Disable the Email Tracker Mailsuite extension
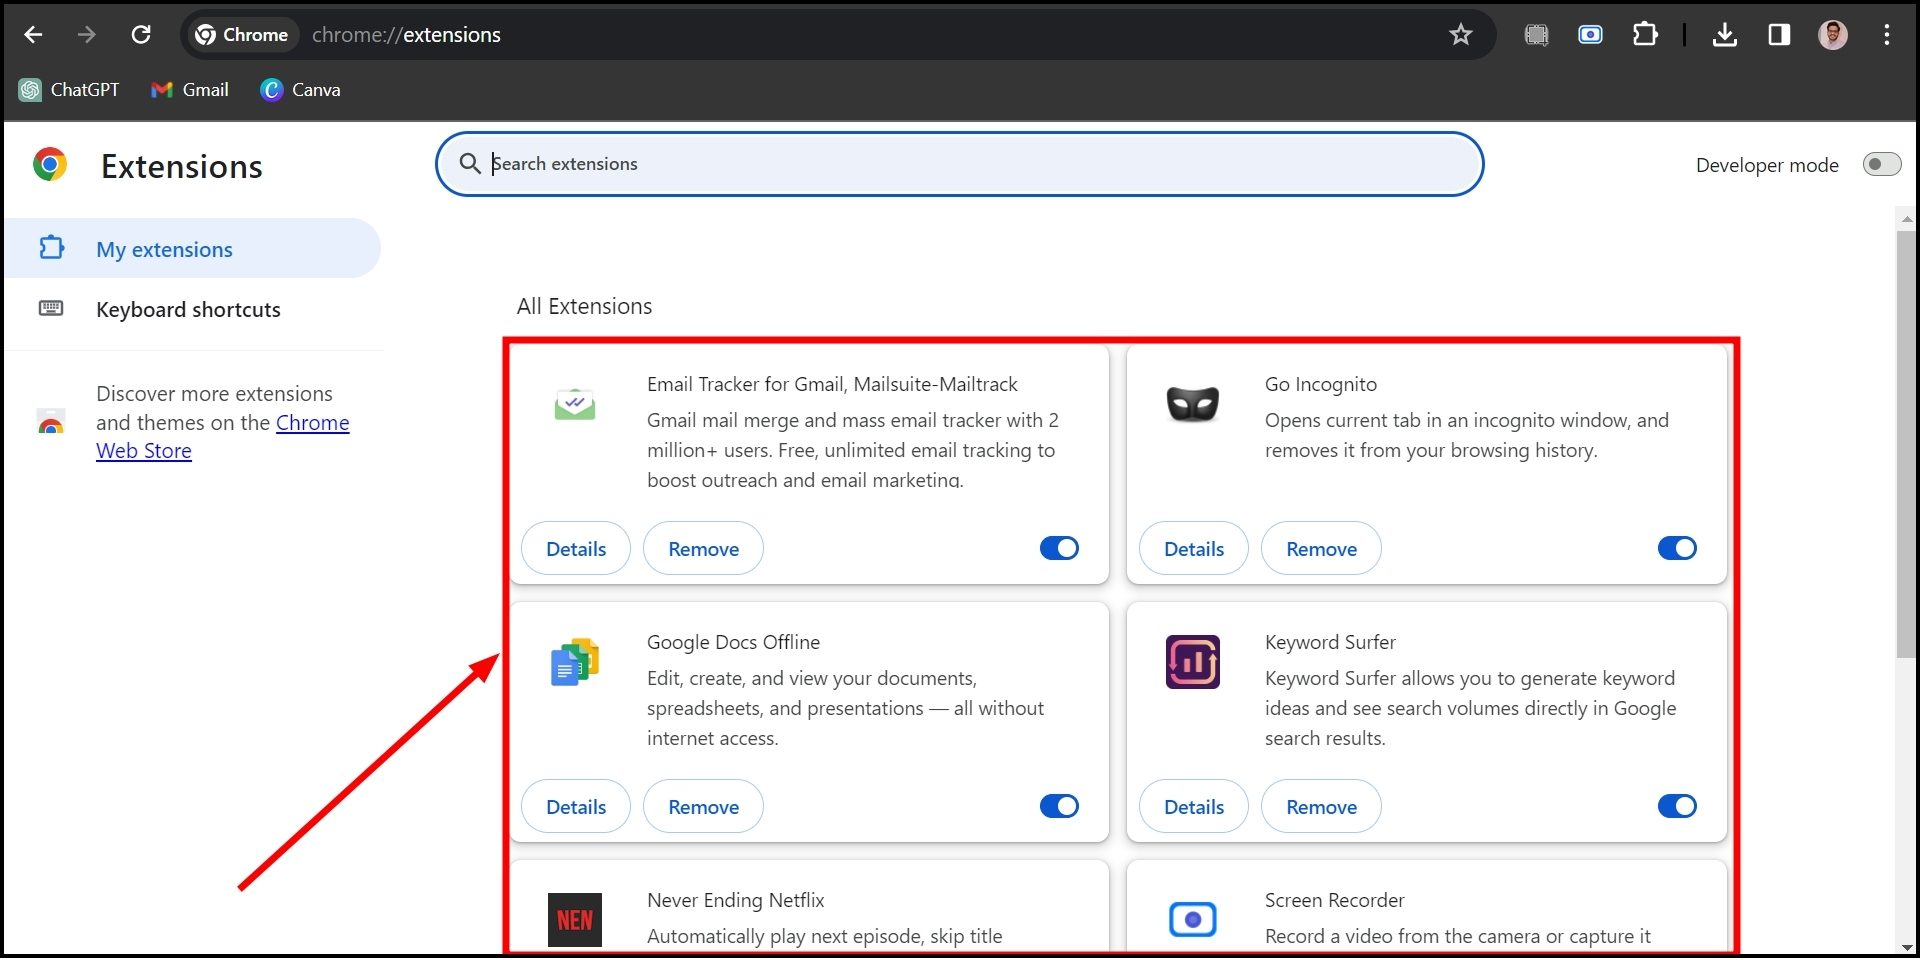The image size is (1920, 960). click(x=1059, y=548)
